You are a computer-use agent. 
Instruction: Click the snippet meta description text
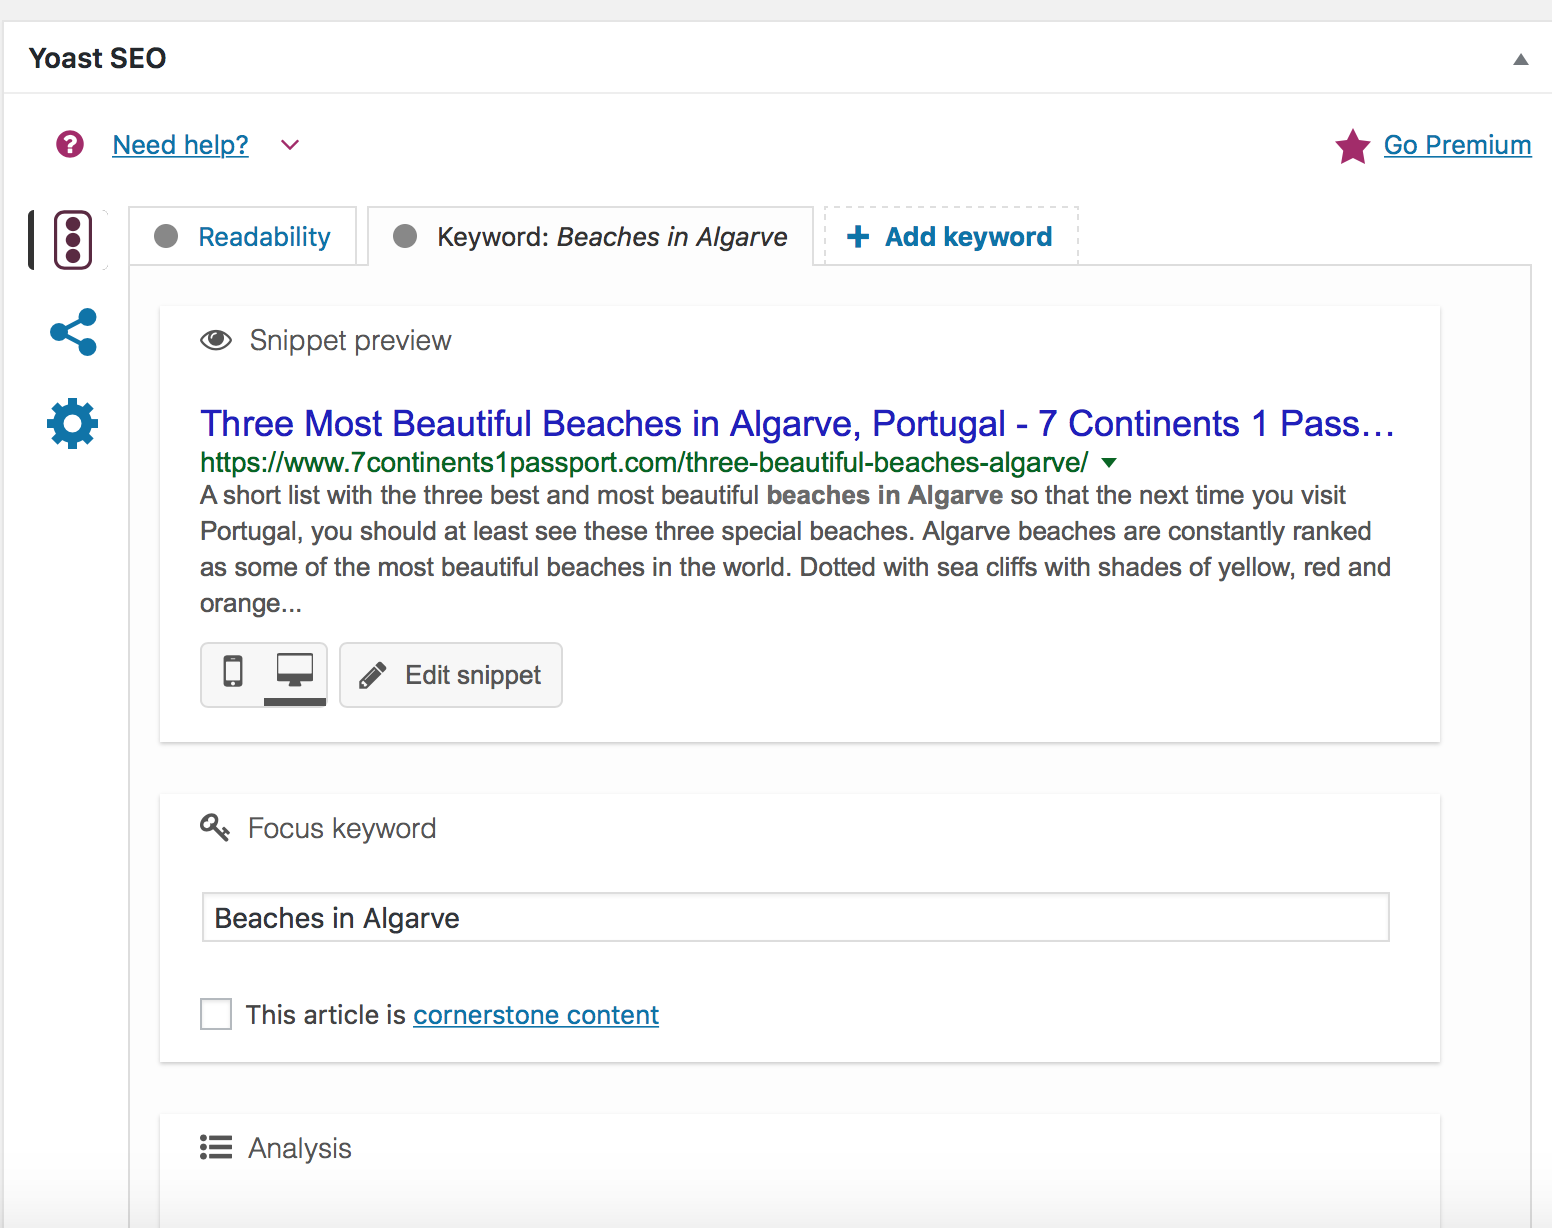pos(795,549)
